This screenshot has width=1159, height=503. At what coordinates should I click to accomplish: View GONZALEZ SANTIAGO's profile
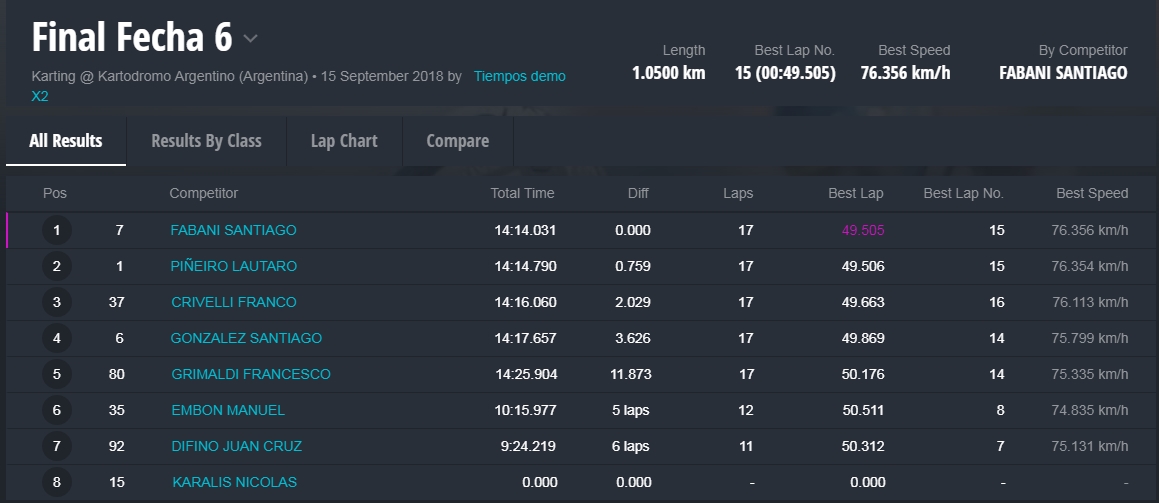pyautogui.click(x=246, y=338)
